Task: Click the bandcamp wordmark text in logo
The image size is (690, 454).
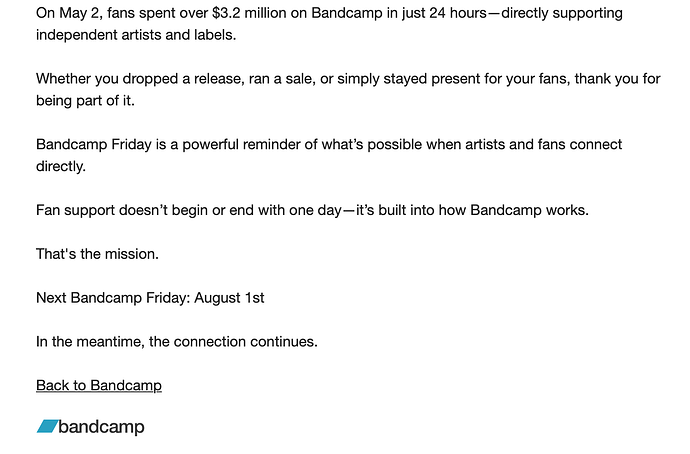Action: [x=101, y=427]
